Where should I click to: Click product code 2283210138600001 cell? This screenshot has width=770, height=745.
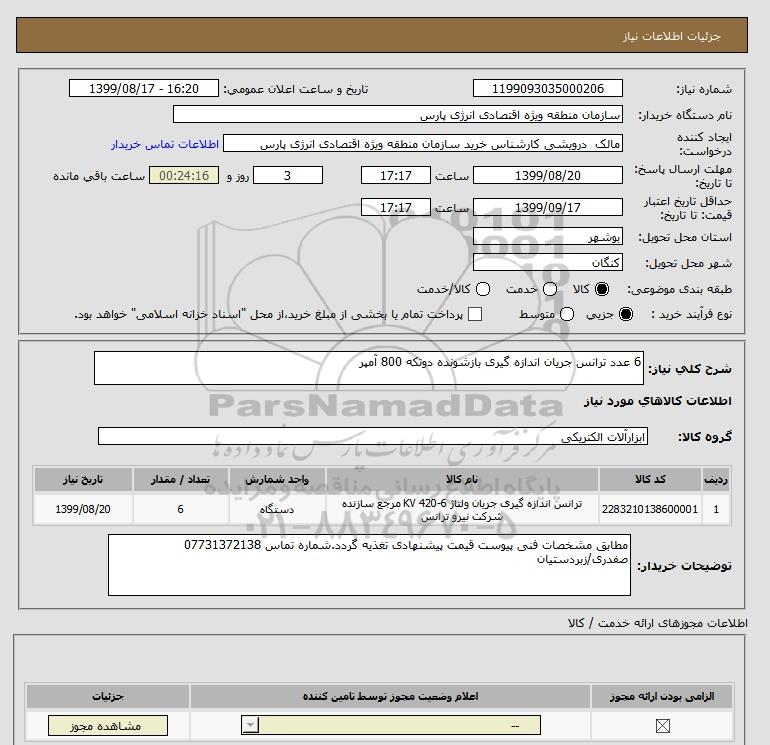pos(650,509)
